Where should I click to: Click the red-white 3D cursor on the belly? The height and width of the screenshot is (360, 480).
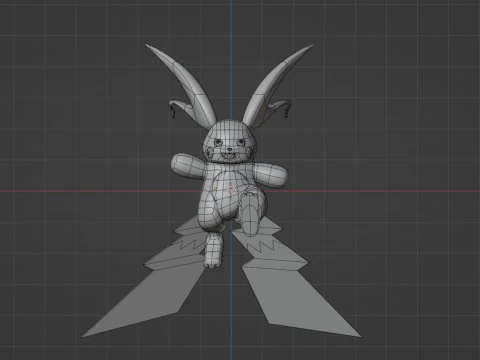[231, 191]
